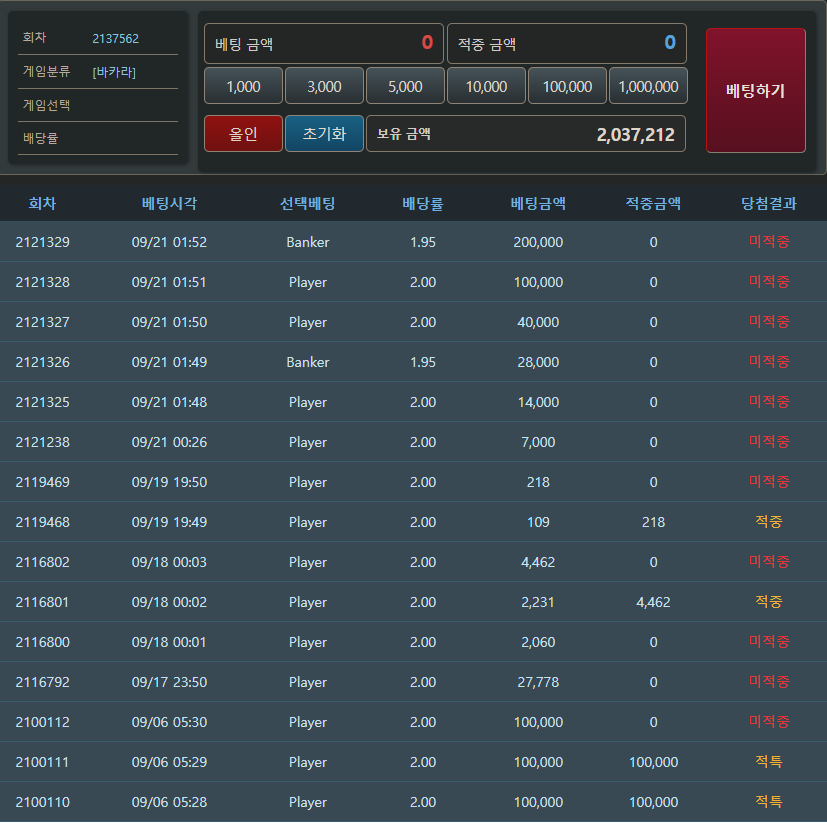Click the 배당률 label in info panel
Screen dimensions: 827x823
coord(41,138)
